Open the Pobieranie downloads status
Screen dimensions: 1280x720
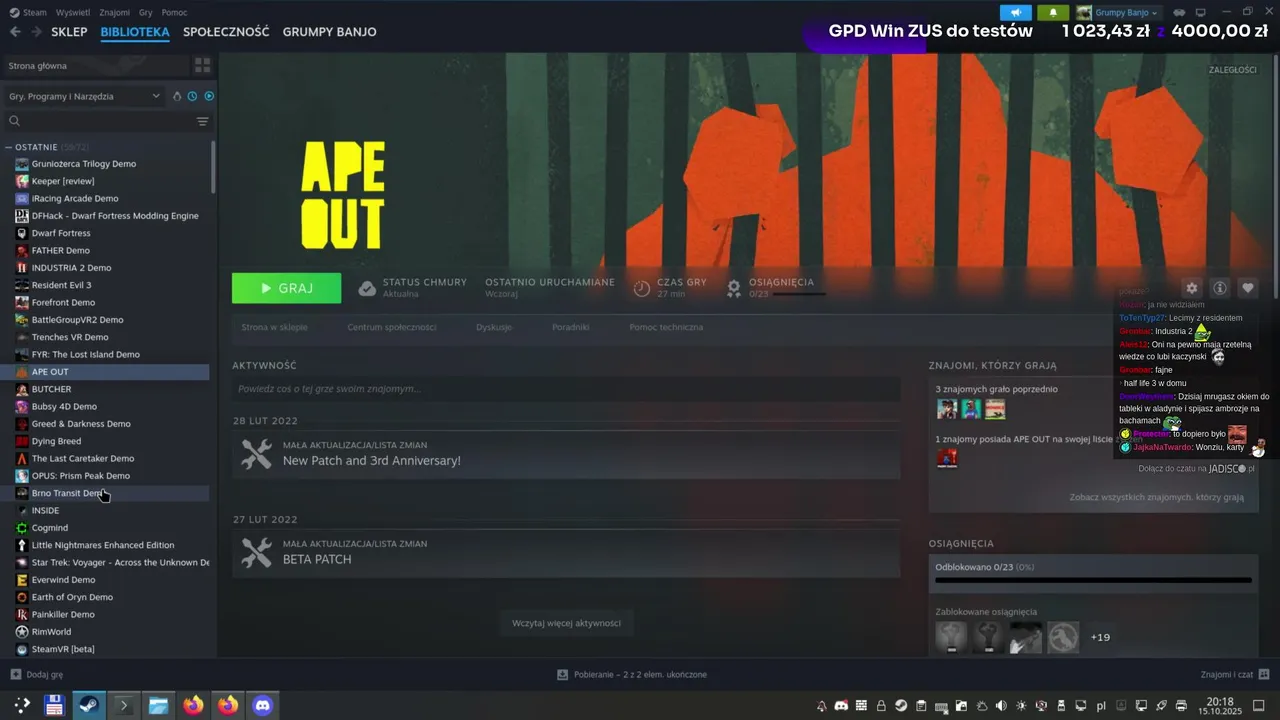632,675
